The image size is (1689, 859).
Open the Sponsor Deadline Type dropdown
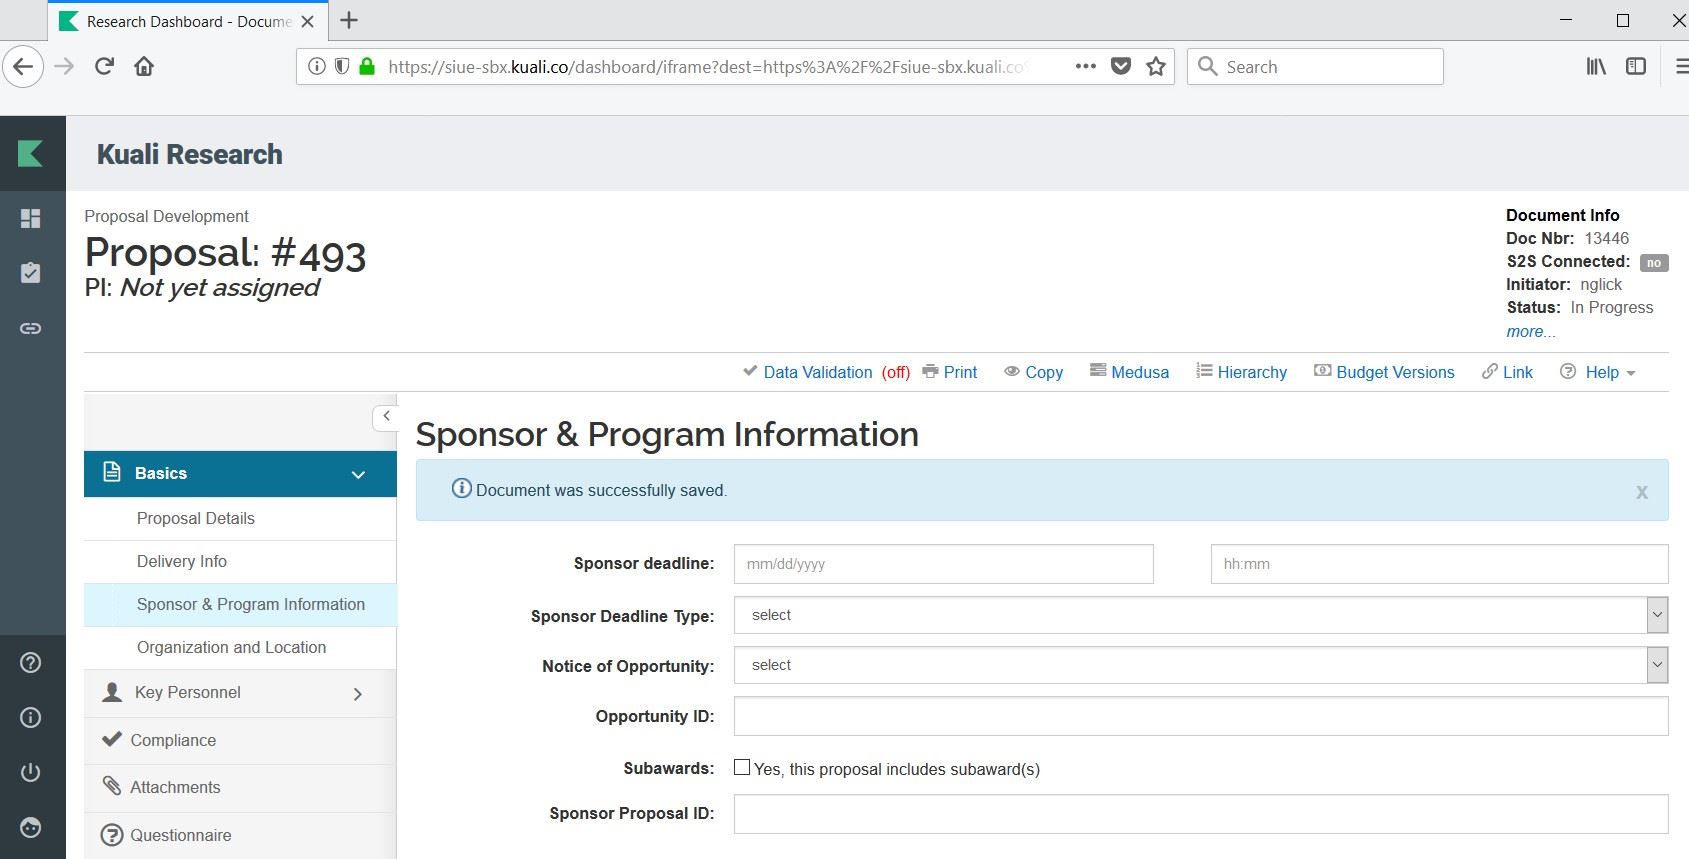point(1200,615)
